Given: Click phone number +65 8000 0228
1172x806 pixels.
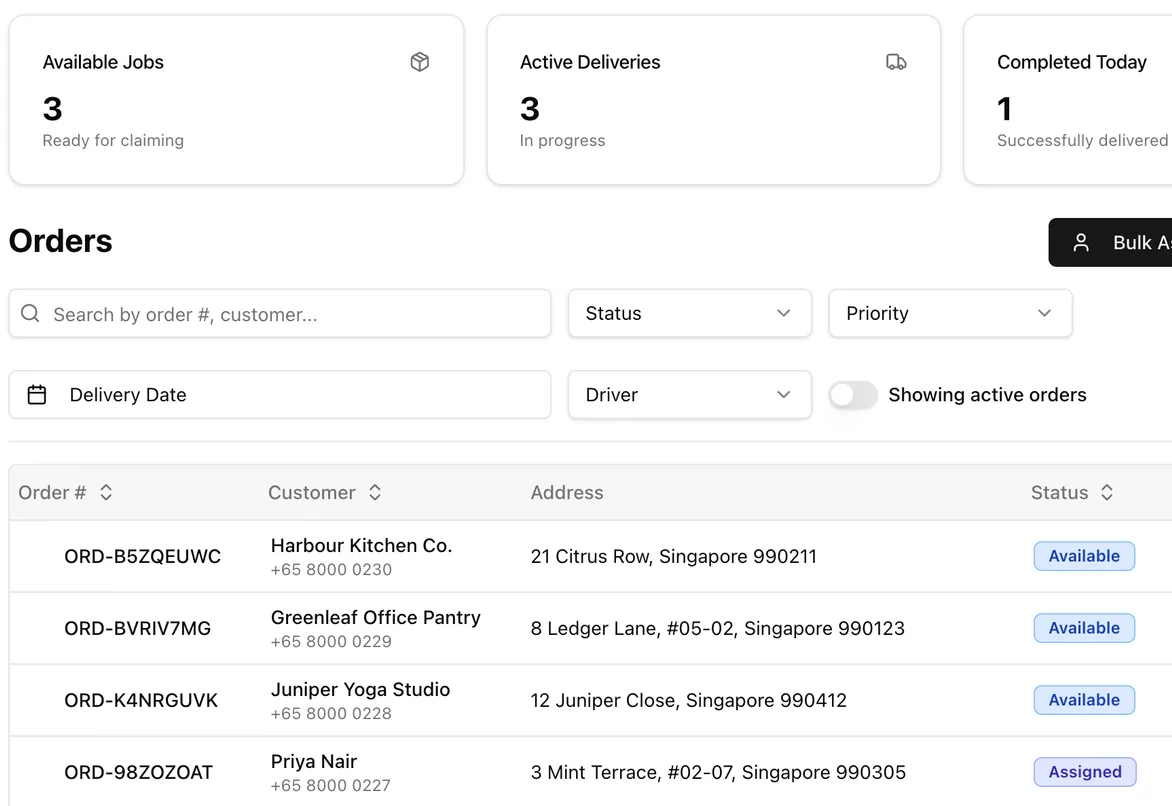Looking at the screenshot, I should tap(331, 713).
